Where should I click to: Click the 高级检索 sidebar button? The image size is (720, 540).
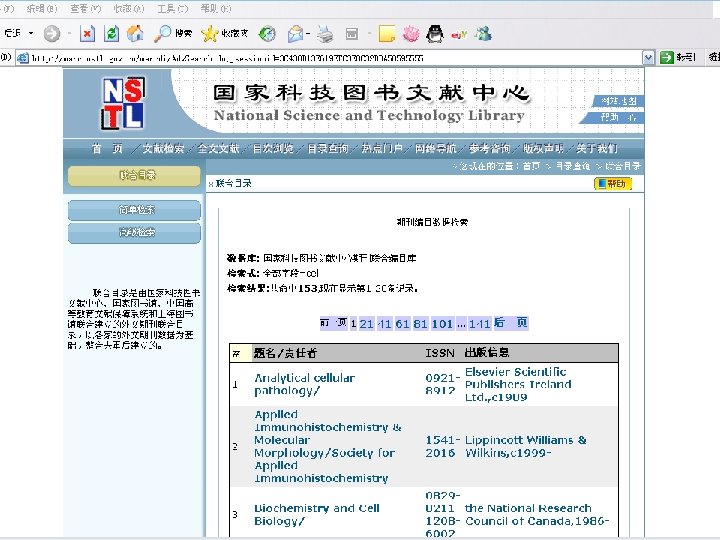click(x=134, y=232)
